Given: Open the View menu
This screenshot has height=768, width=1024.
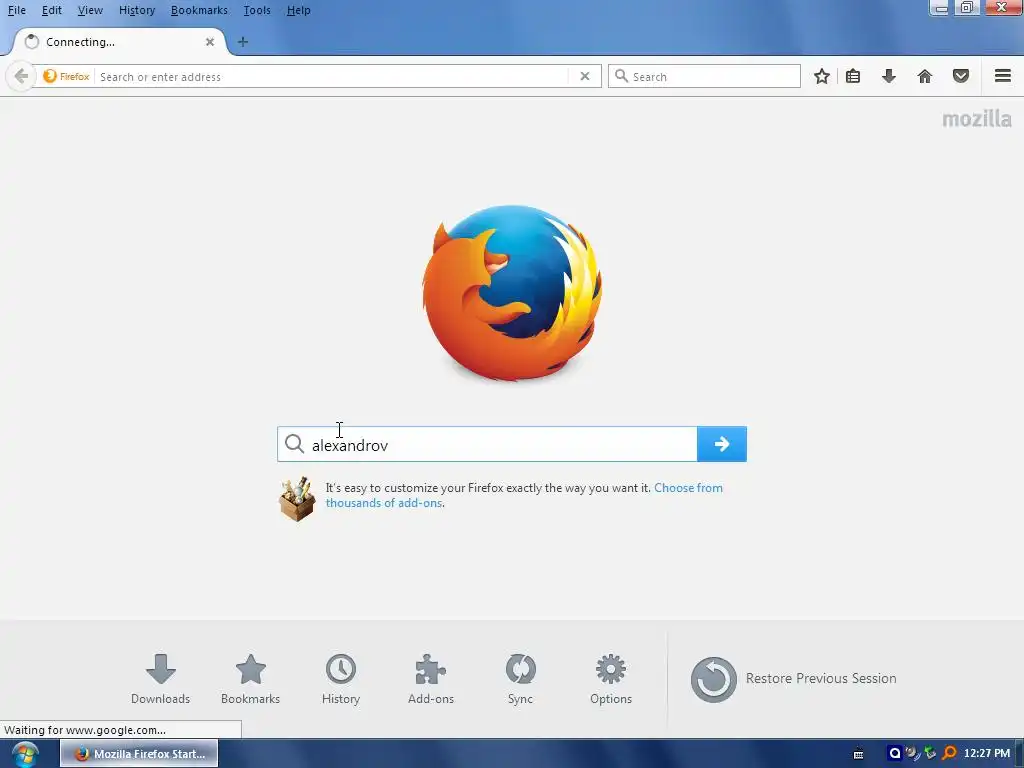Looking at the screenshot, I should click(x=90, y=10).
